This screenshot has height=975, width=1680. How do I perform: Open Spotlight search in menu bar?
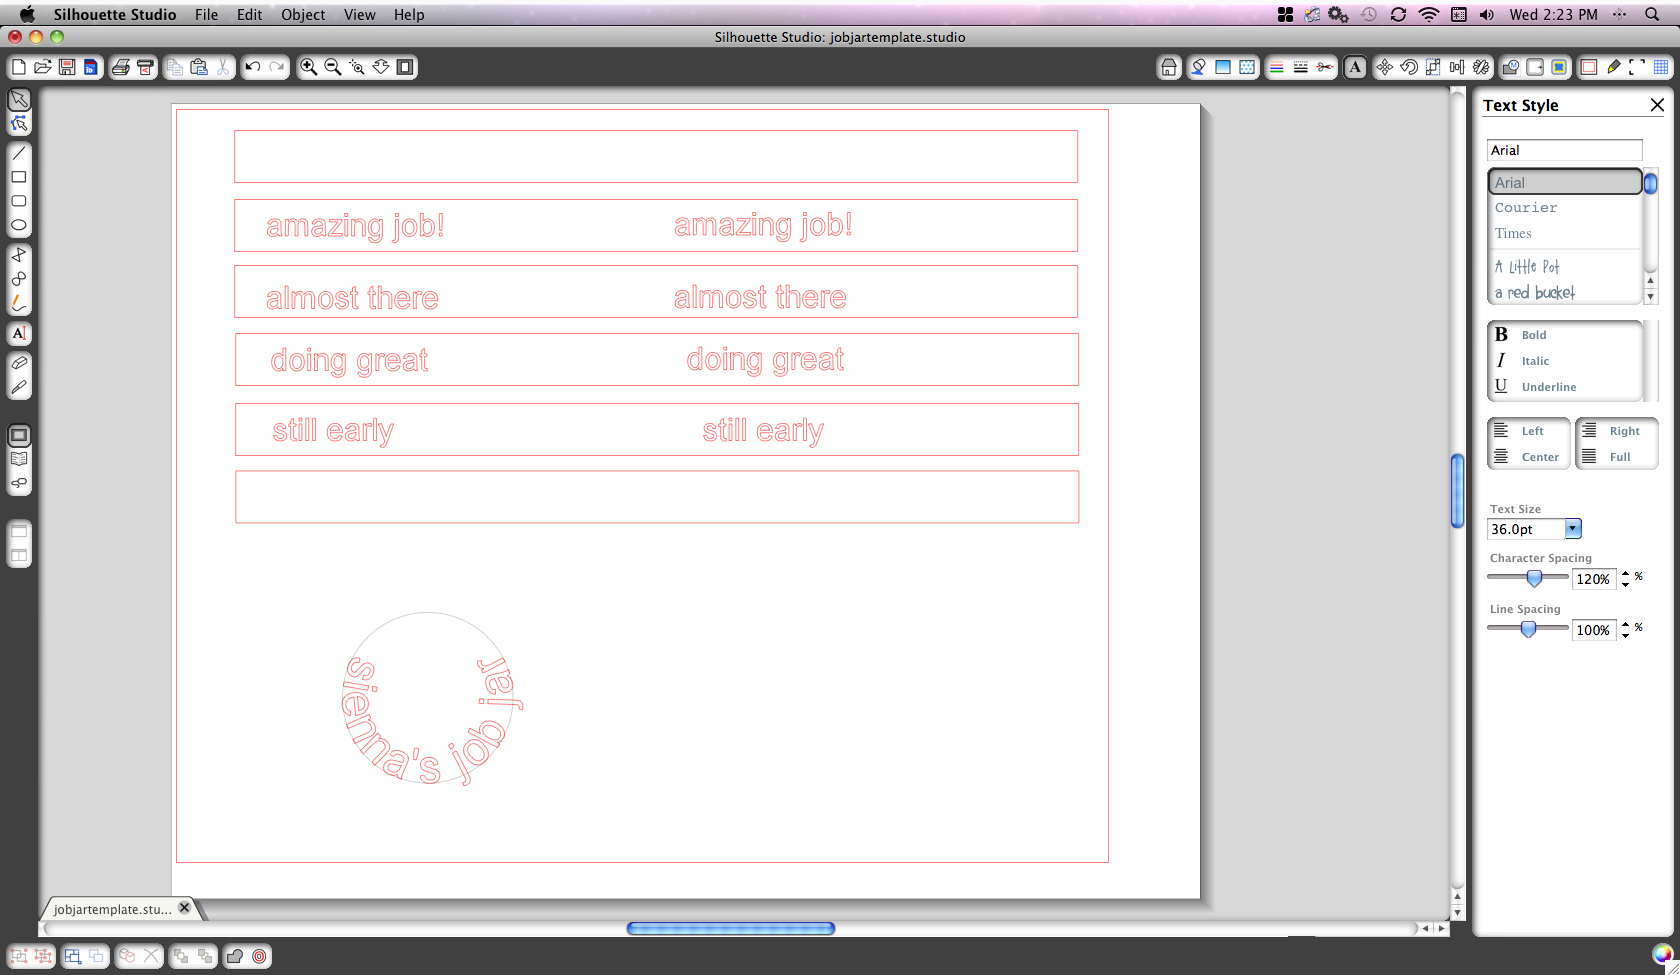[x=1651, y=14]
